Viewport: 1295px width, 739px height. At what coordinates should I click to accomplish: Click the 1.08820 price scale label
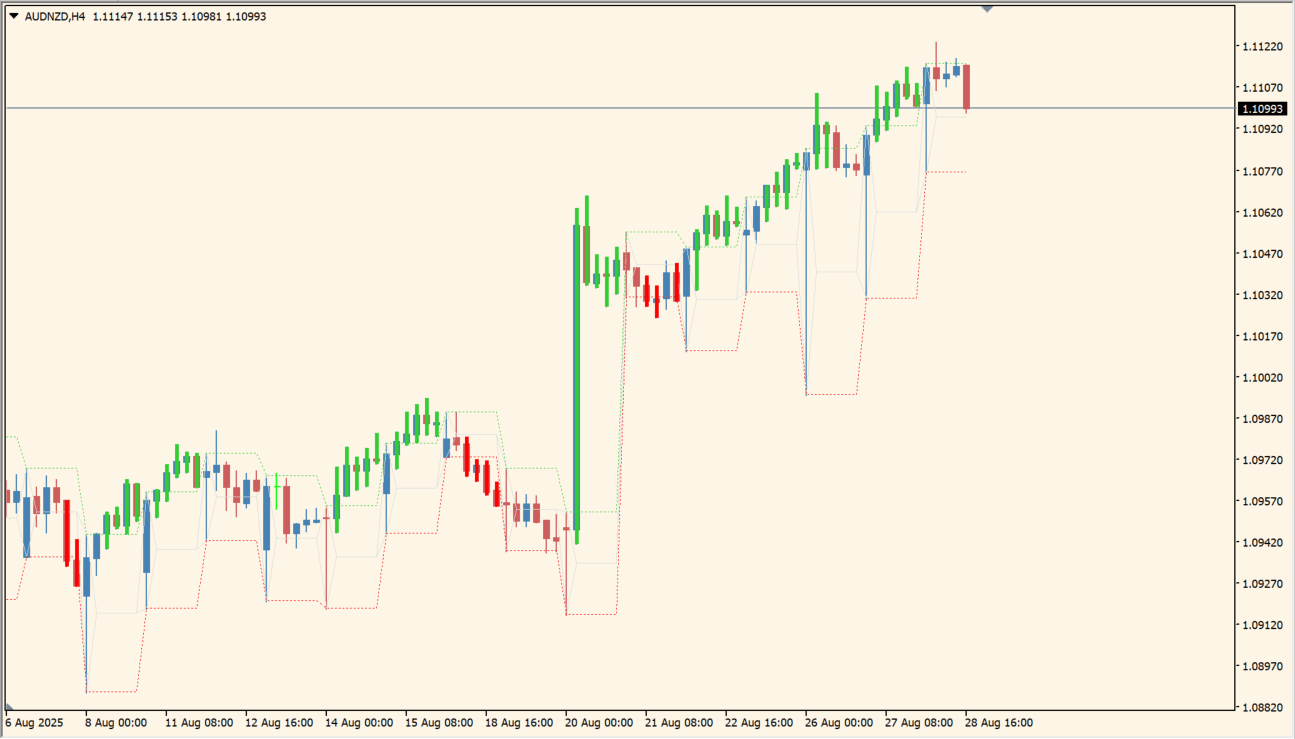click(x=1262, y=707)
